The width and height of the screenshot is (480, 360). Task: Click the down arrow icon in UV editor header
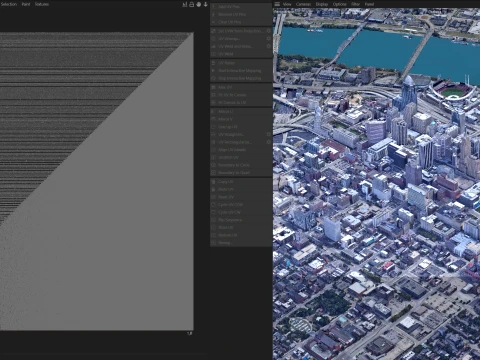206,4
